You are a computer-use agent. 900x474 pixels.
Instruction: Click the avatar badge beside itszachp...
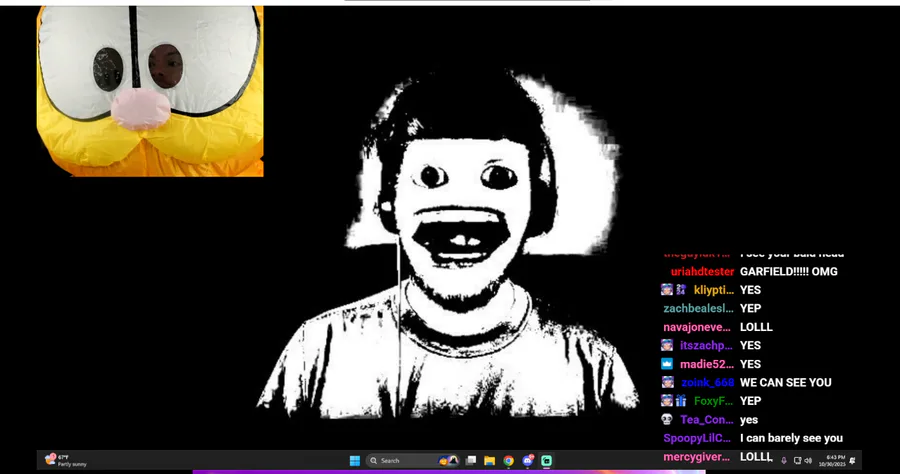(667, 345)
